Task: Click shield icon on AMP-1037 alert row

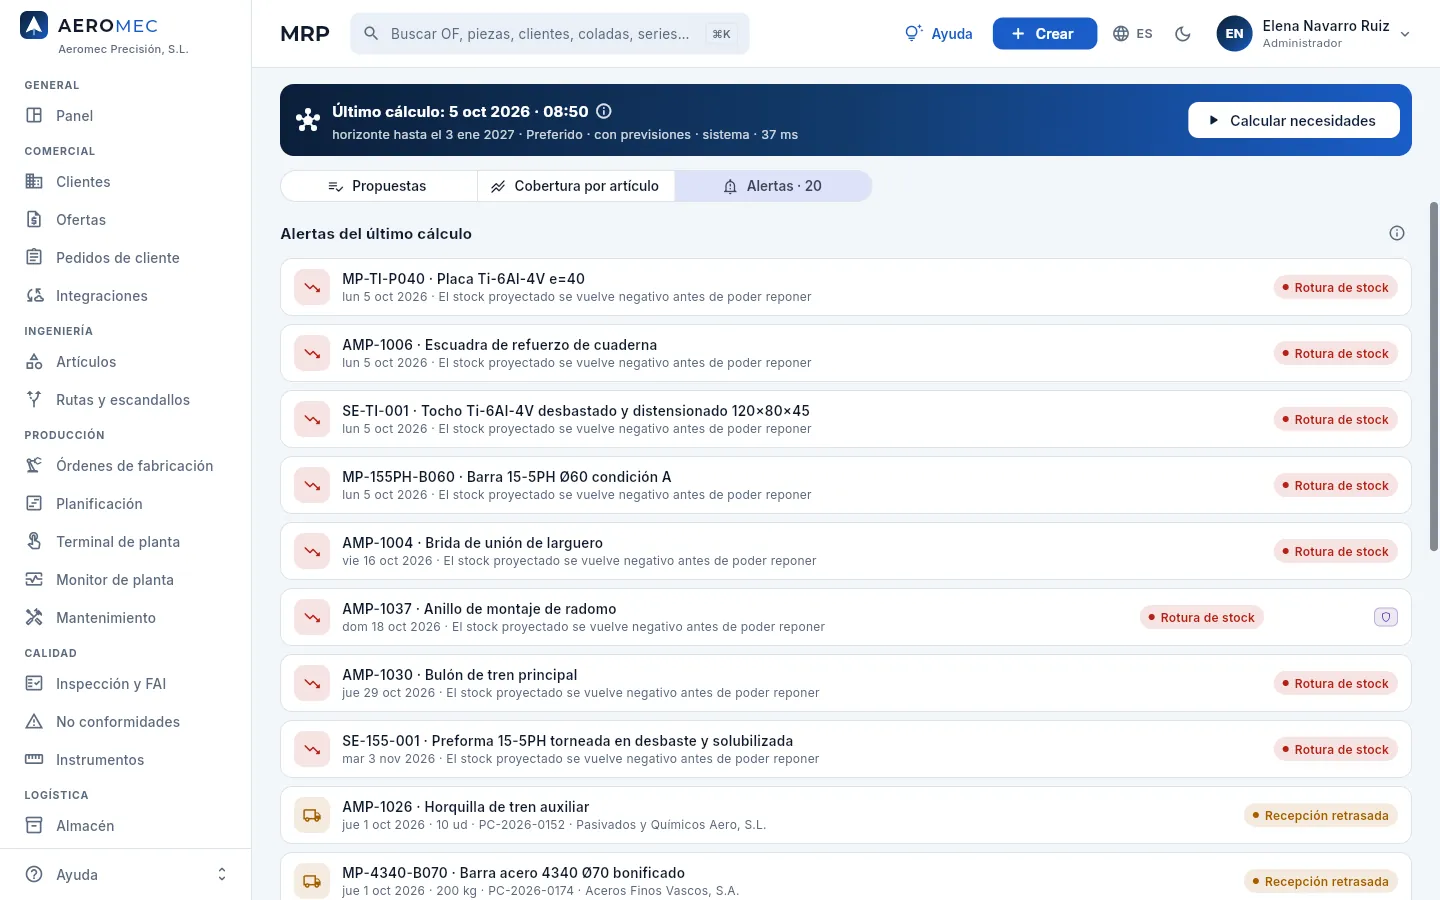Action: point(1386,617)
